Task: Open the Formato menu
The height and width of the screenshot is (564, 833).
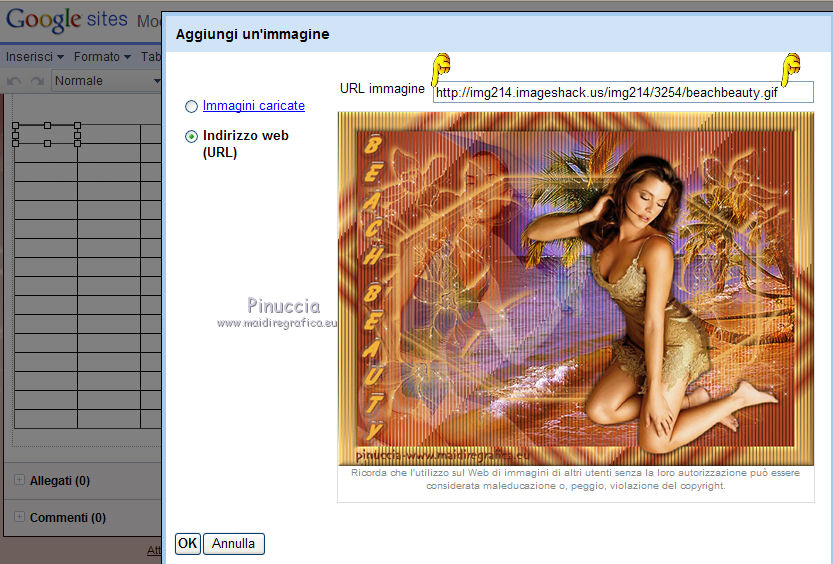Action: click(x=102, y=57)
